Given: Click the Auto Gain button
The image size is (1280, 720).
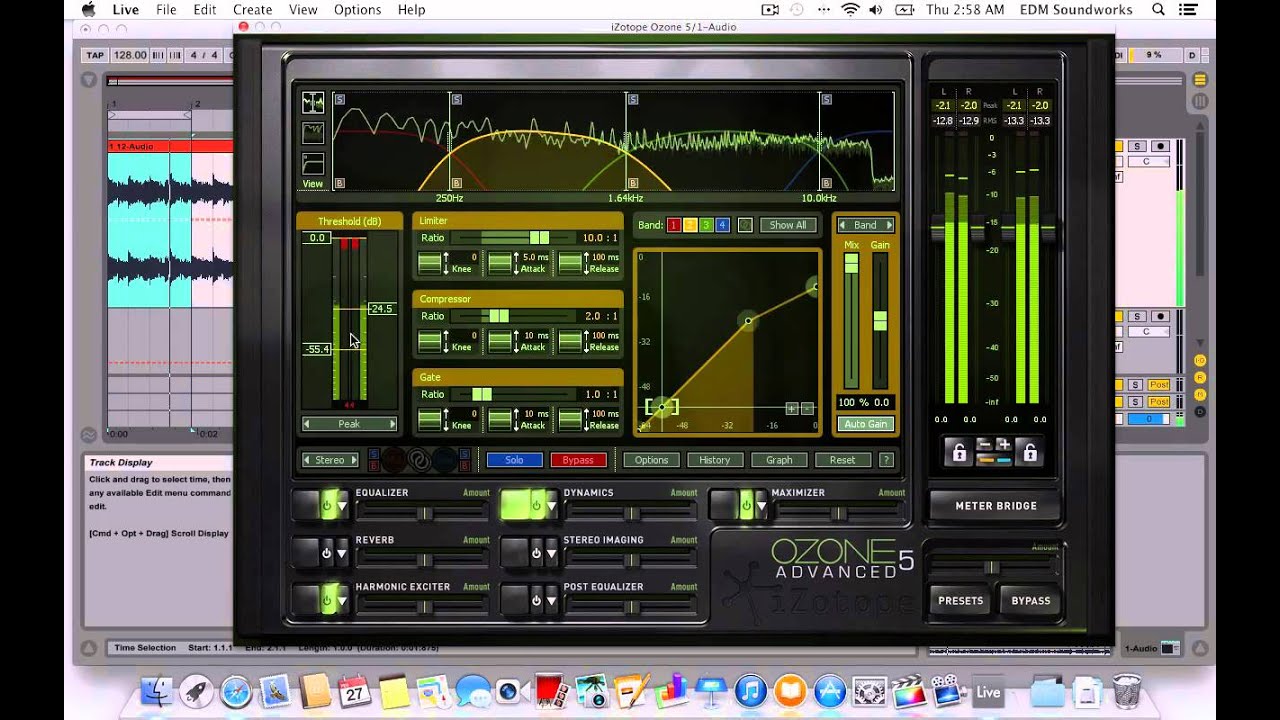Looking at the screenshot, I should pyautogui.click(x=865, y=424).
